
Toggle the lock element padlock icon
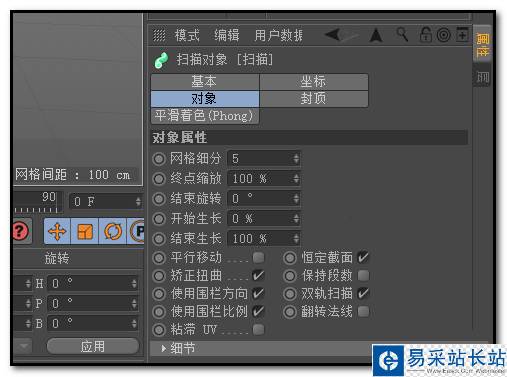tap(426, 35)
